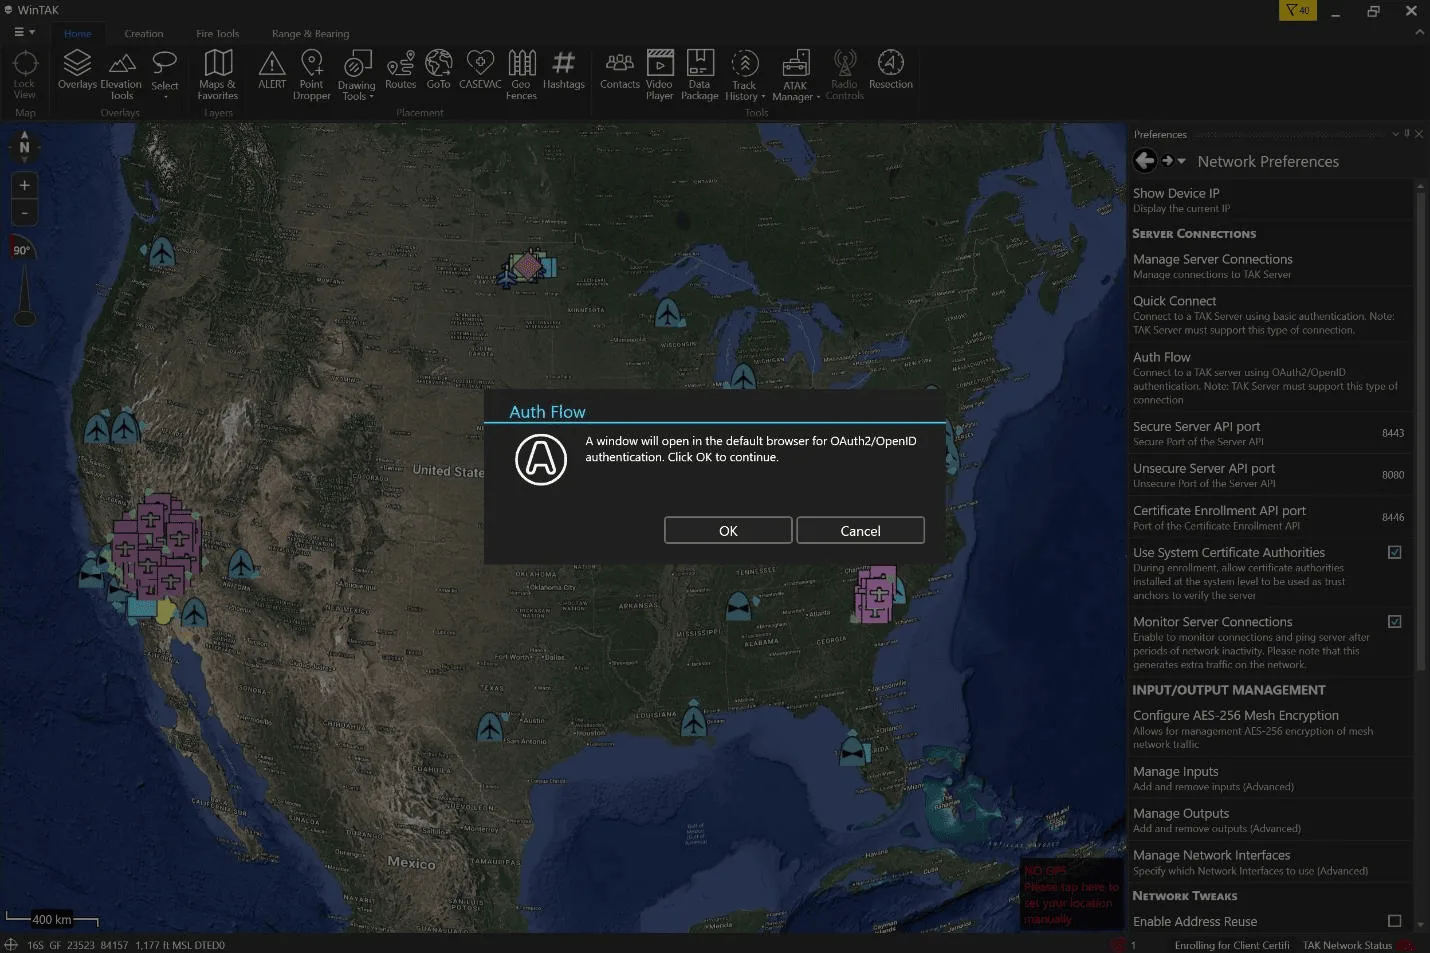Open the Data Package tool

(700, 75)
